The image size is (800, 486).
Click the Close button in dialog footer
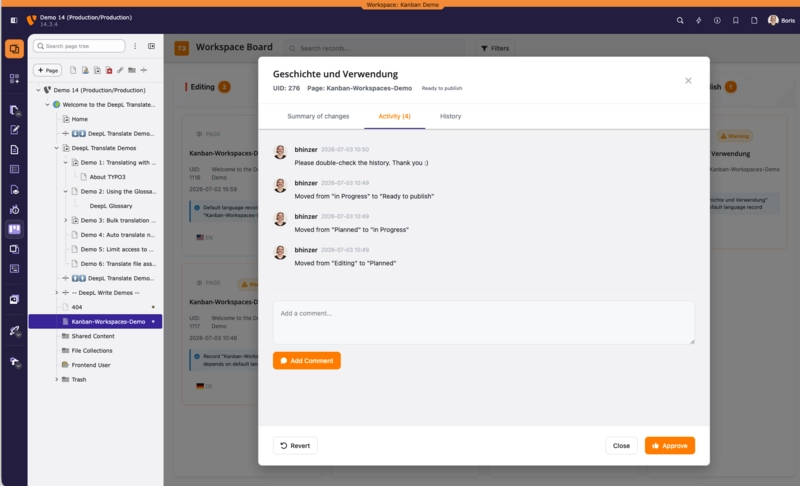[x=621, y=446]
